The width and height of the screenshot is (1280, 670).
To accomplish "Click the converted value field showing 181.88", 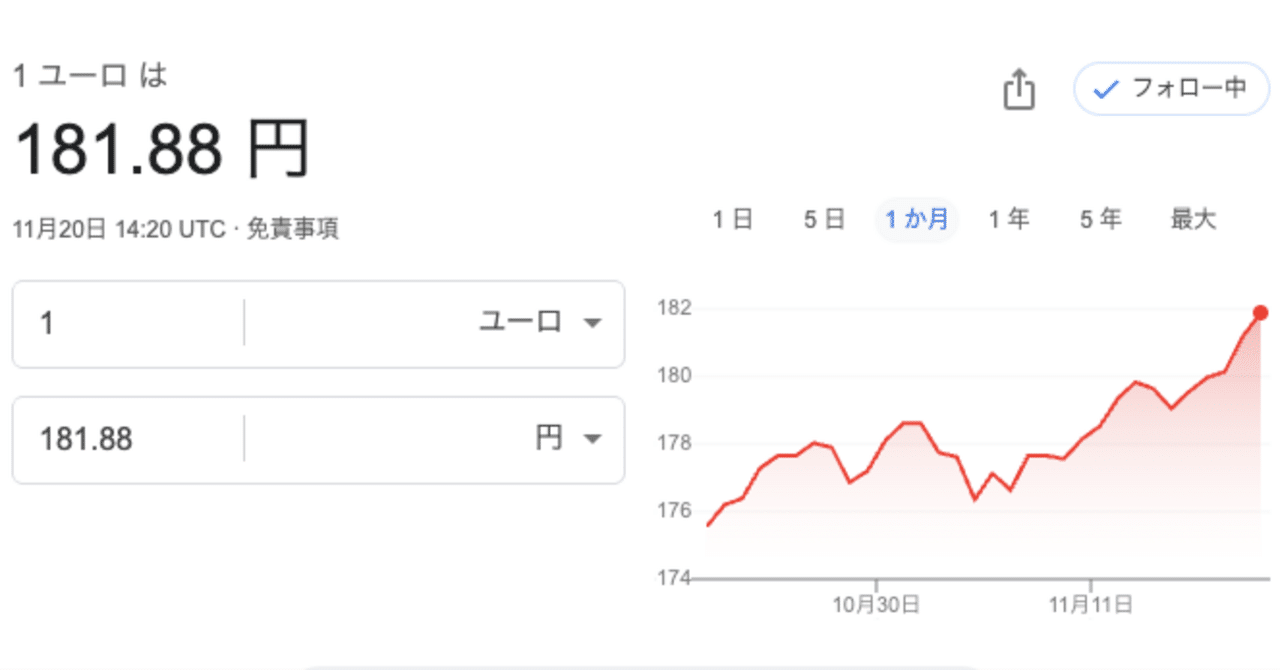I will (x=120, y=438).
